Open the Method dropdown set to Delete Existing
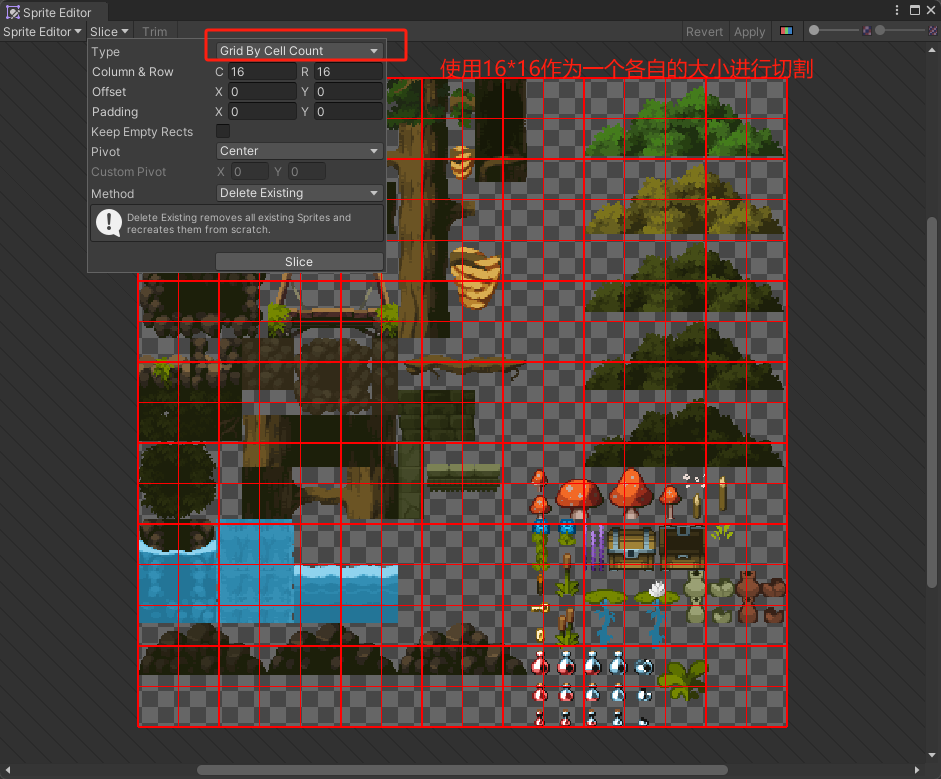The image size is (941, 779). click(299, 193)
